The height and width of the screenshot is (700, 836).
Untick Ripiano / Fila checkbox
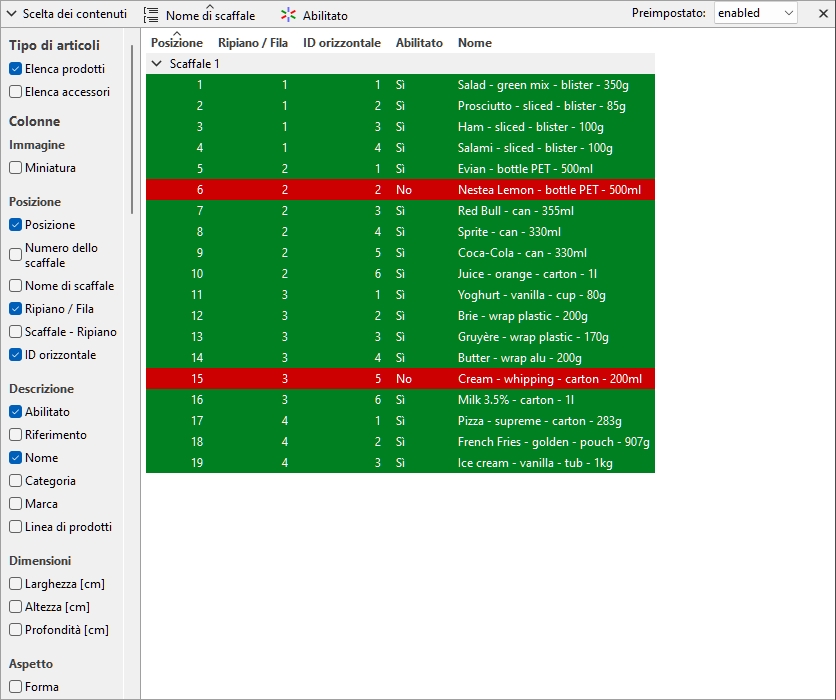15,309
